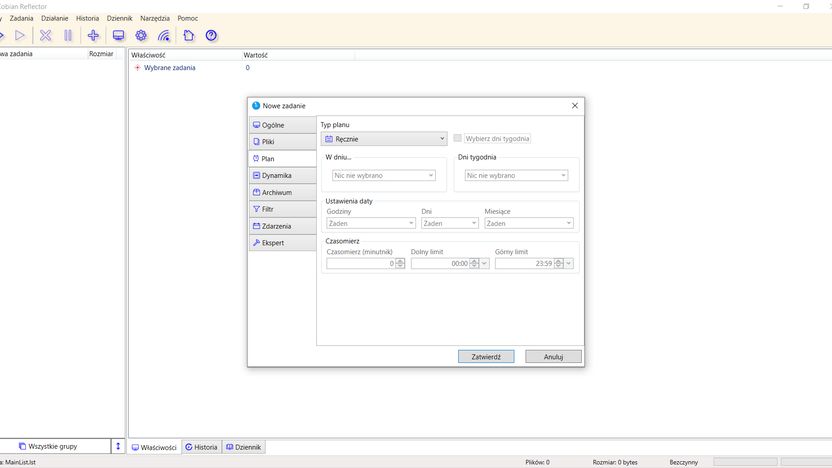832x468 pixels.
Task: Open the Pomoc menu
Action: click(188, 18)
